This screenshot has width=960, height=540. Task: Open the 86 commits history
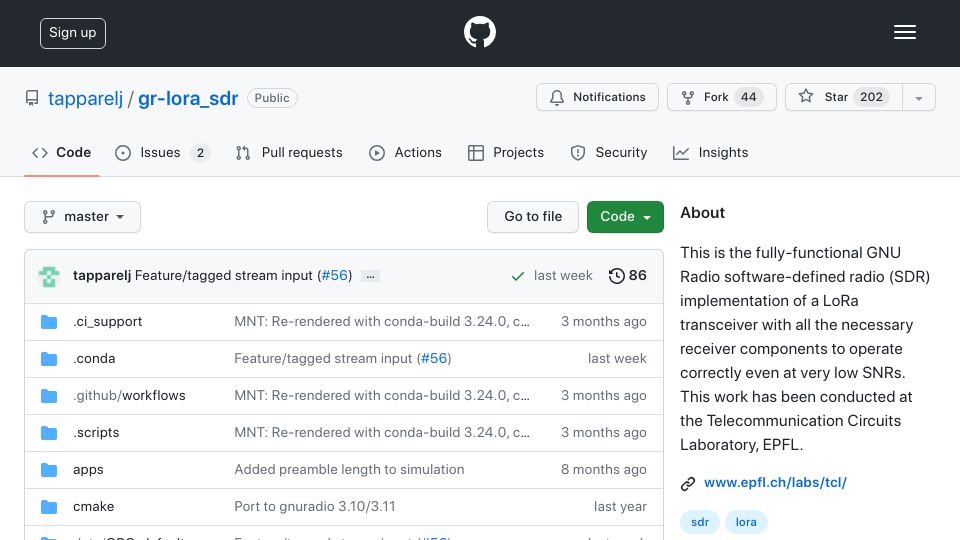click(x=628, y=276)
